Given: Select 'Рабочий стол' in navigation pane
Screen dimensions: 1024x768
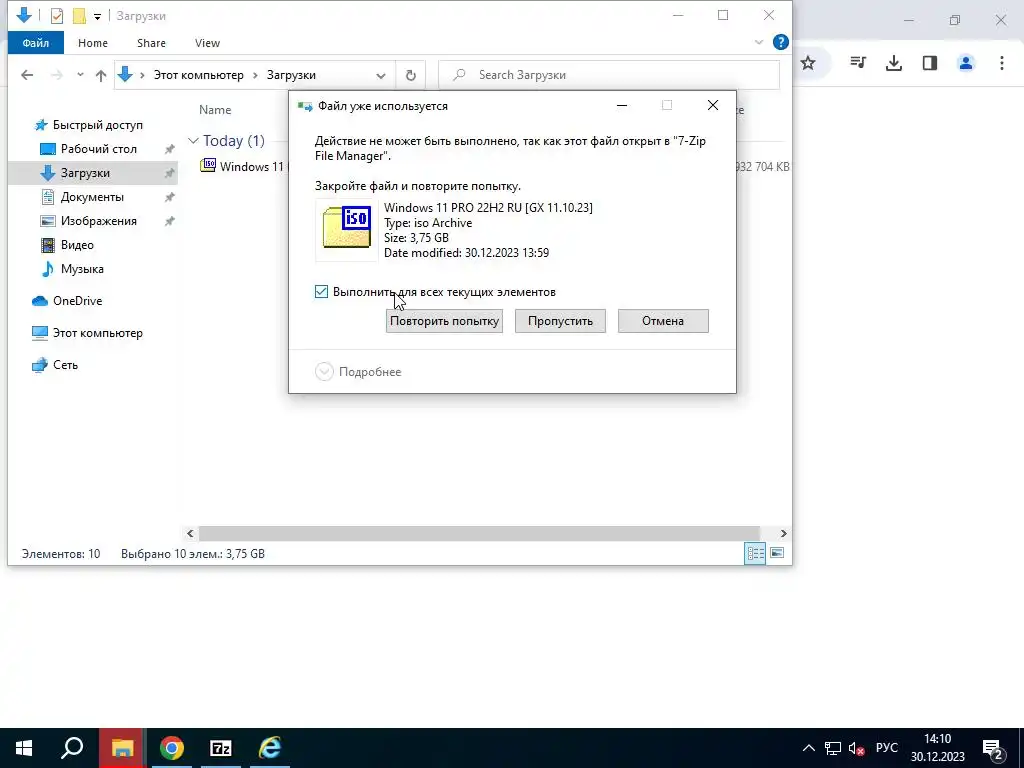Looking at the screenshot, I should pos(99,149).
